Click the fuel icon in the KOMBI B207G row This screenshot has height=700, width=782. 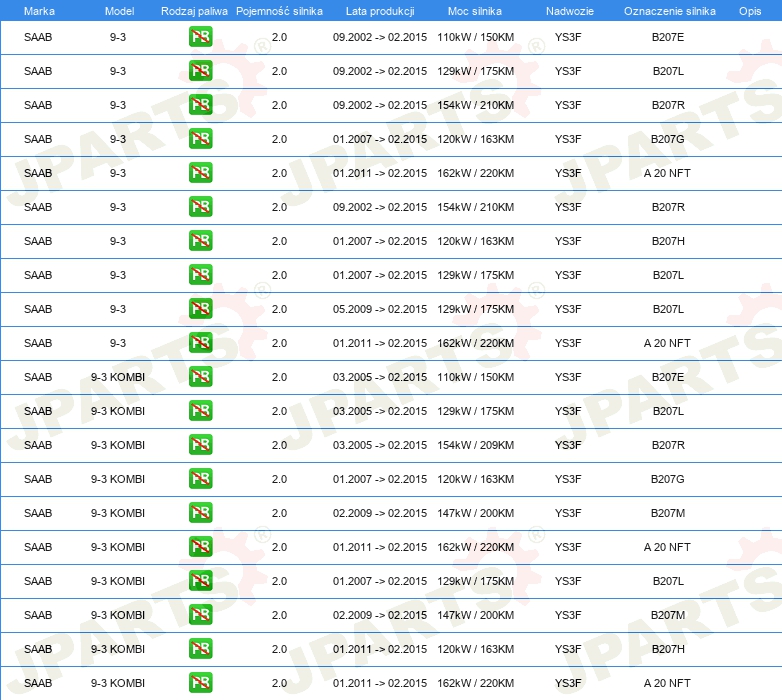pyautogui.click(x=200, y=479)
